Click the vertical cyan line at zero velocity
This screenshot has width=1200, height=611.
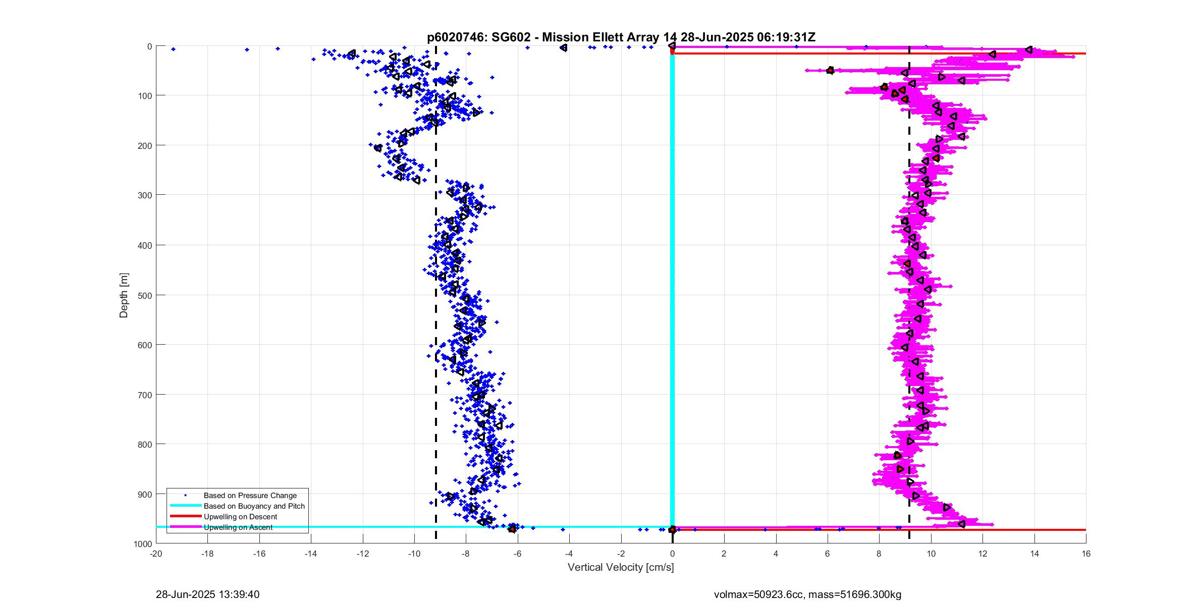(x=672, y=290)
